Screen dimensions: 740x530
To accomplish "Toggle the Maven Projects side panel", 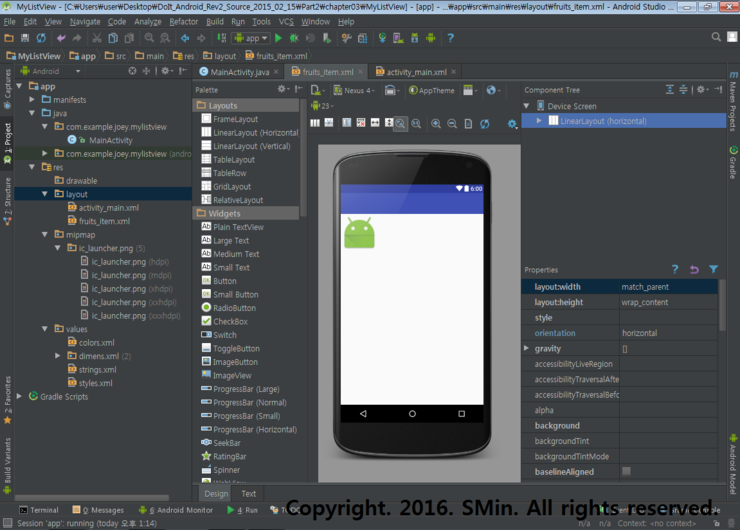I will [x=733, y=101].
